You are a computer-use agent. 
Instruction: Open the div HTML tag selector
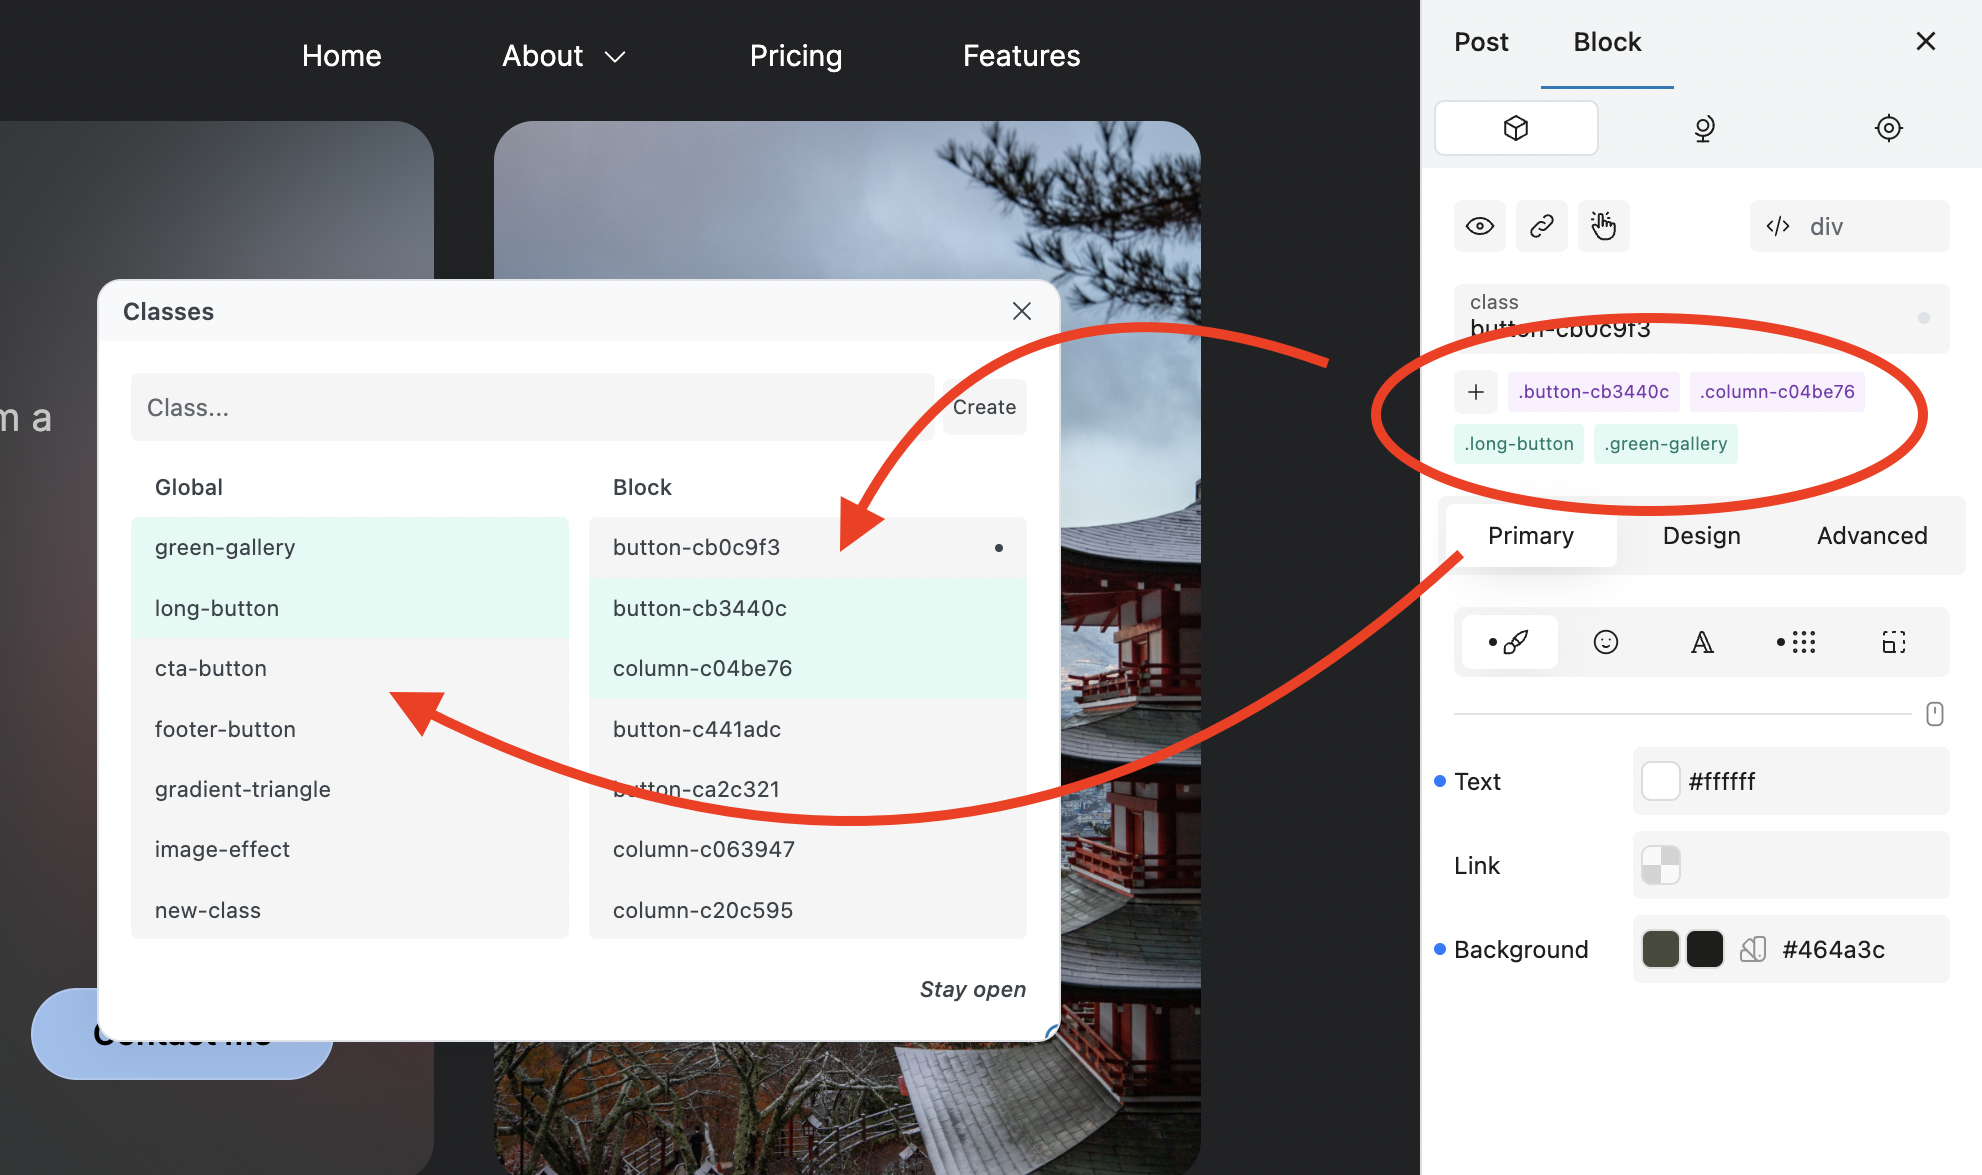pos(1848,226)
